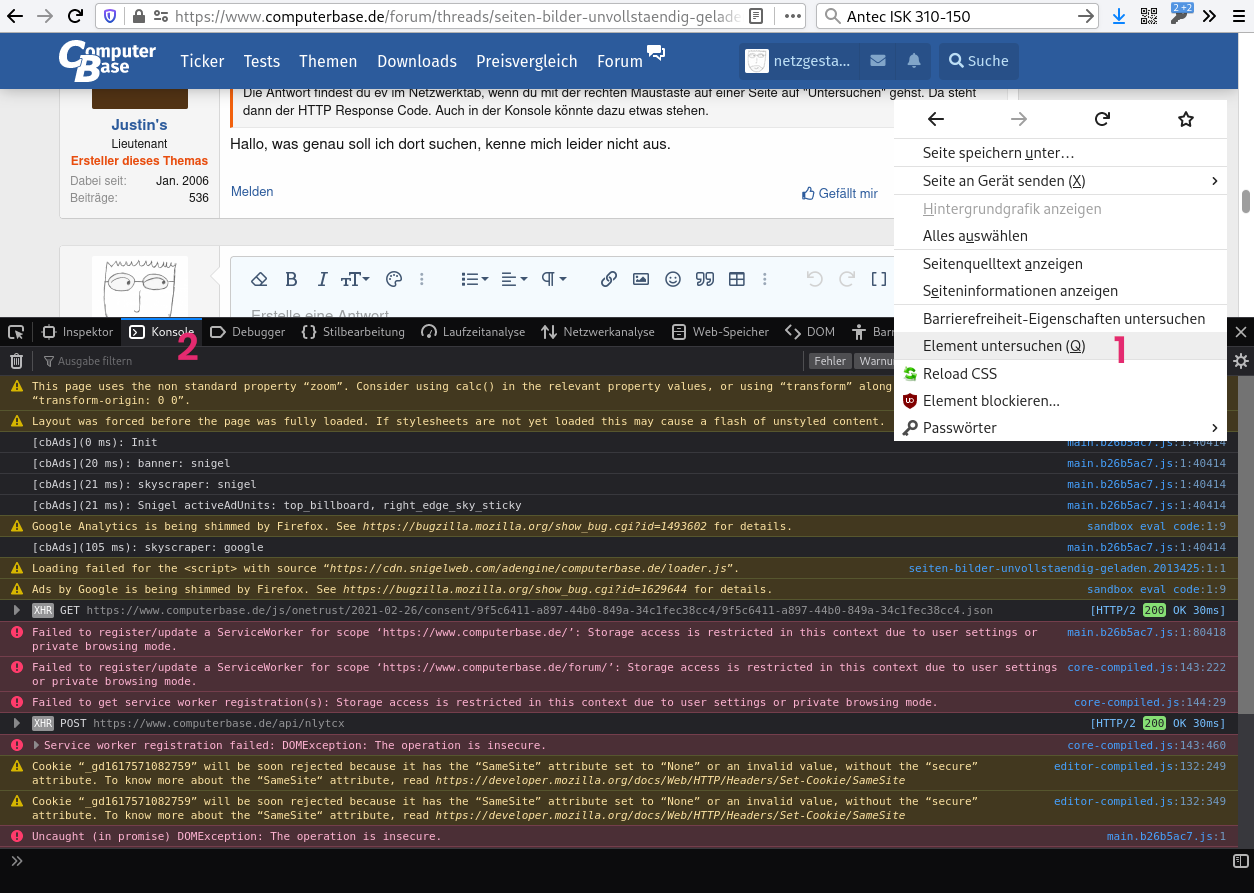Open the tracking protection shield icon
The image size is (1254, 893).
[110, 16]
